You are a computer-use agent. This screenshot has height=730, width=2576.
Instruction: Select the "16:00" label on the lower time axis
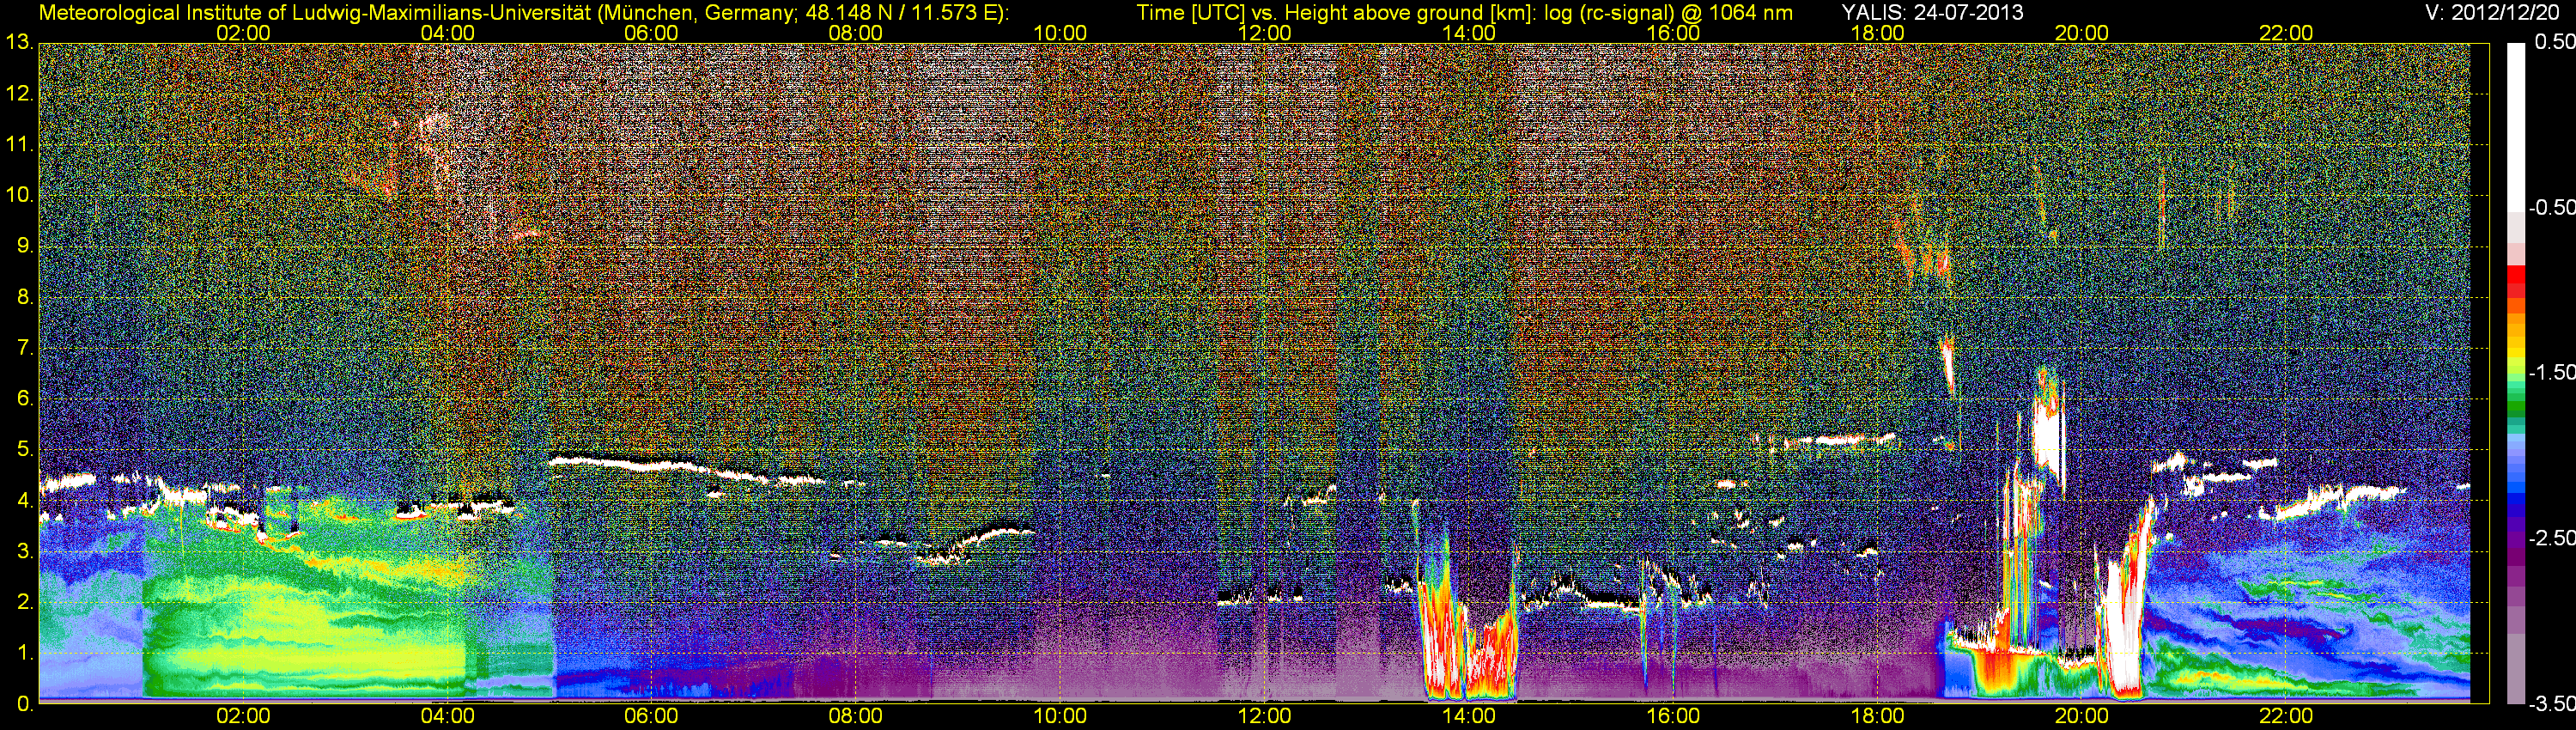(1673, 717)
